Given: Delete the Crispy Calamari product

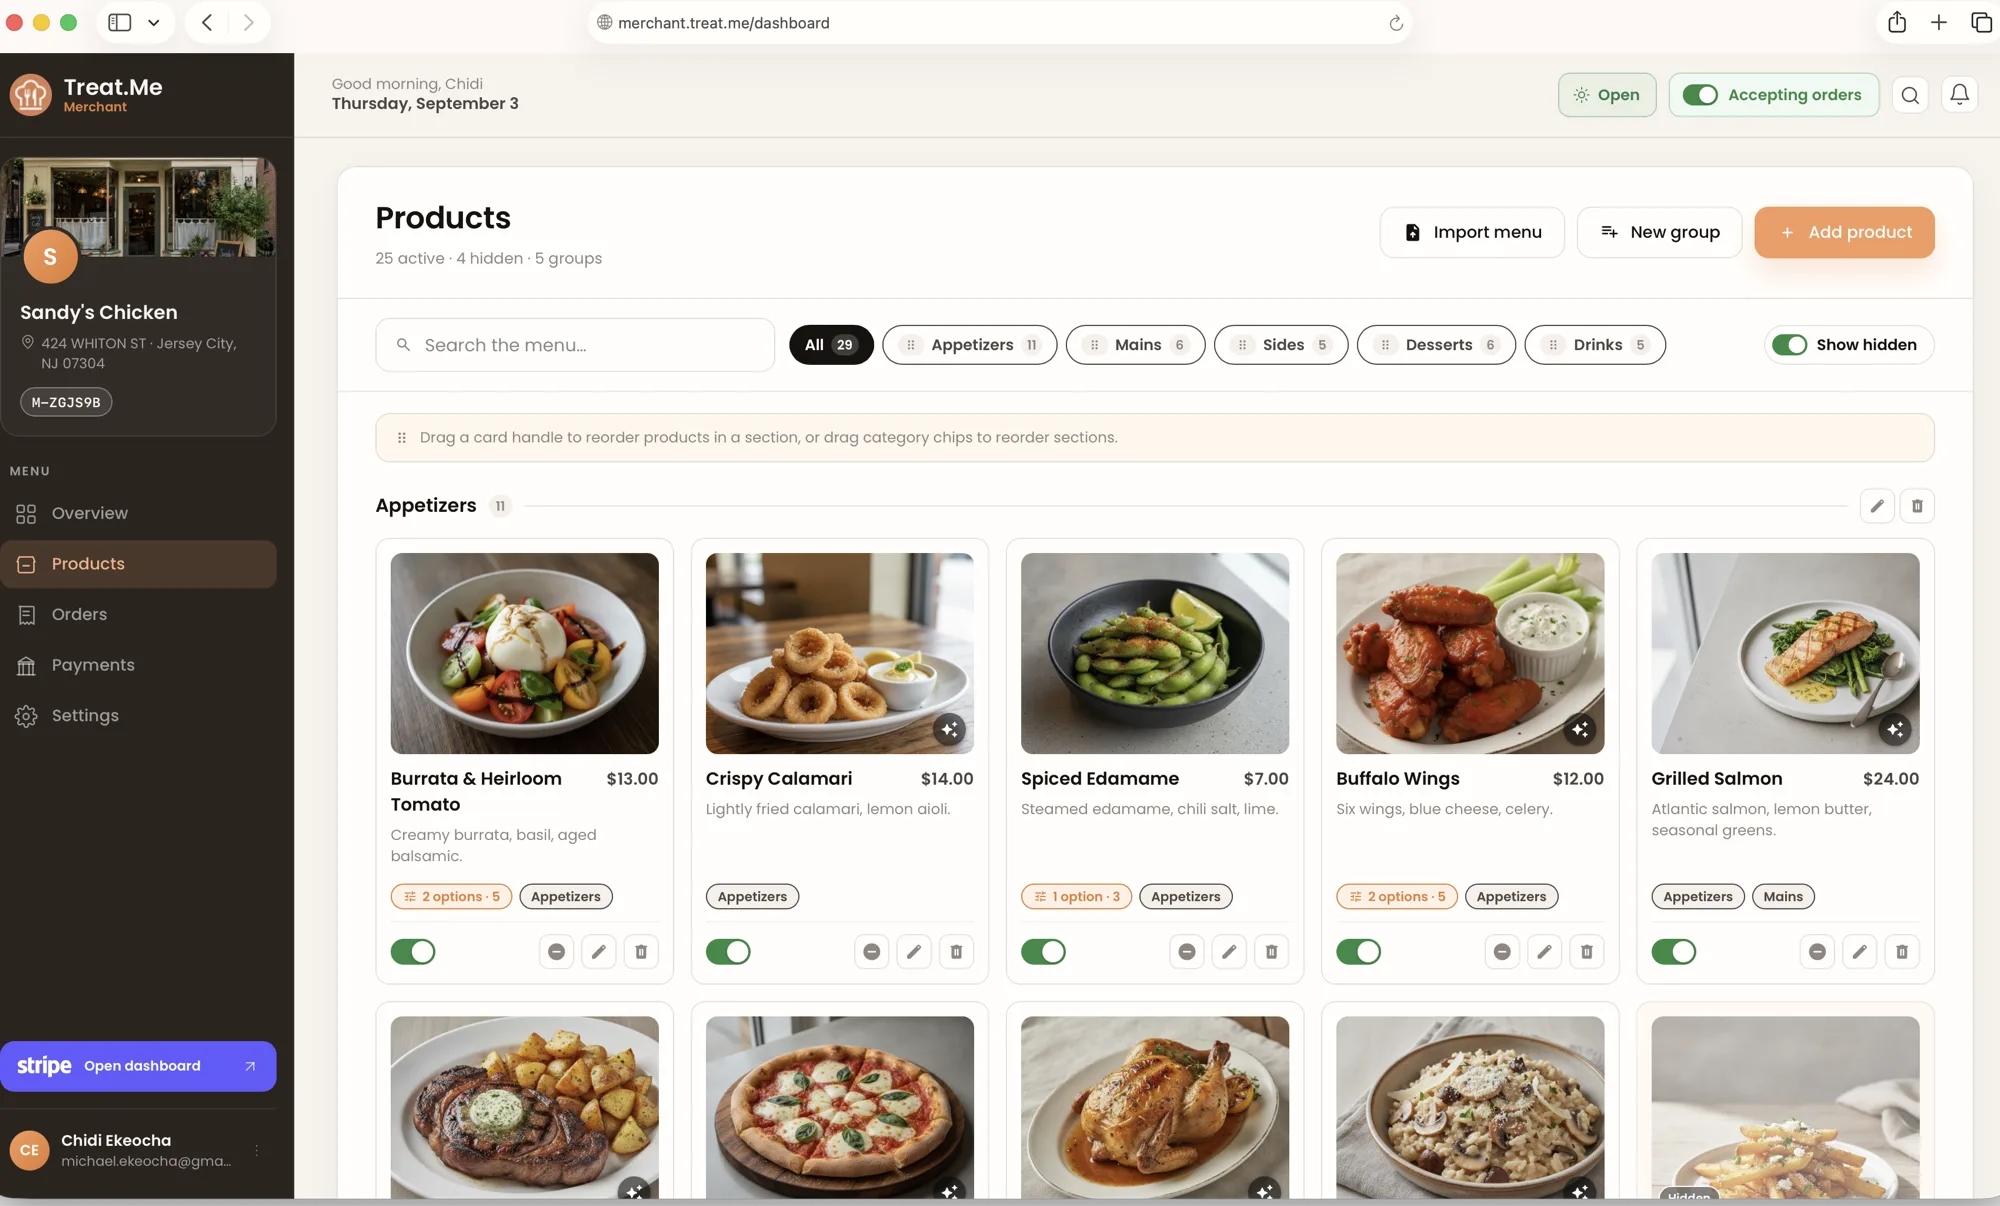Looking at the screenshot, I should coord(956,952).
